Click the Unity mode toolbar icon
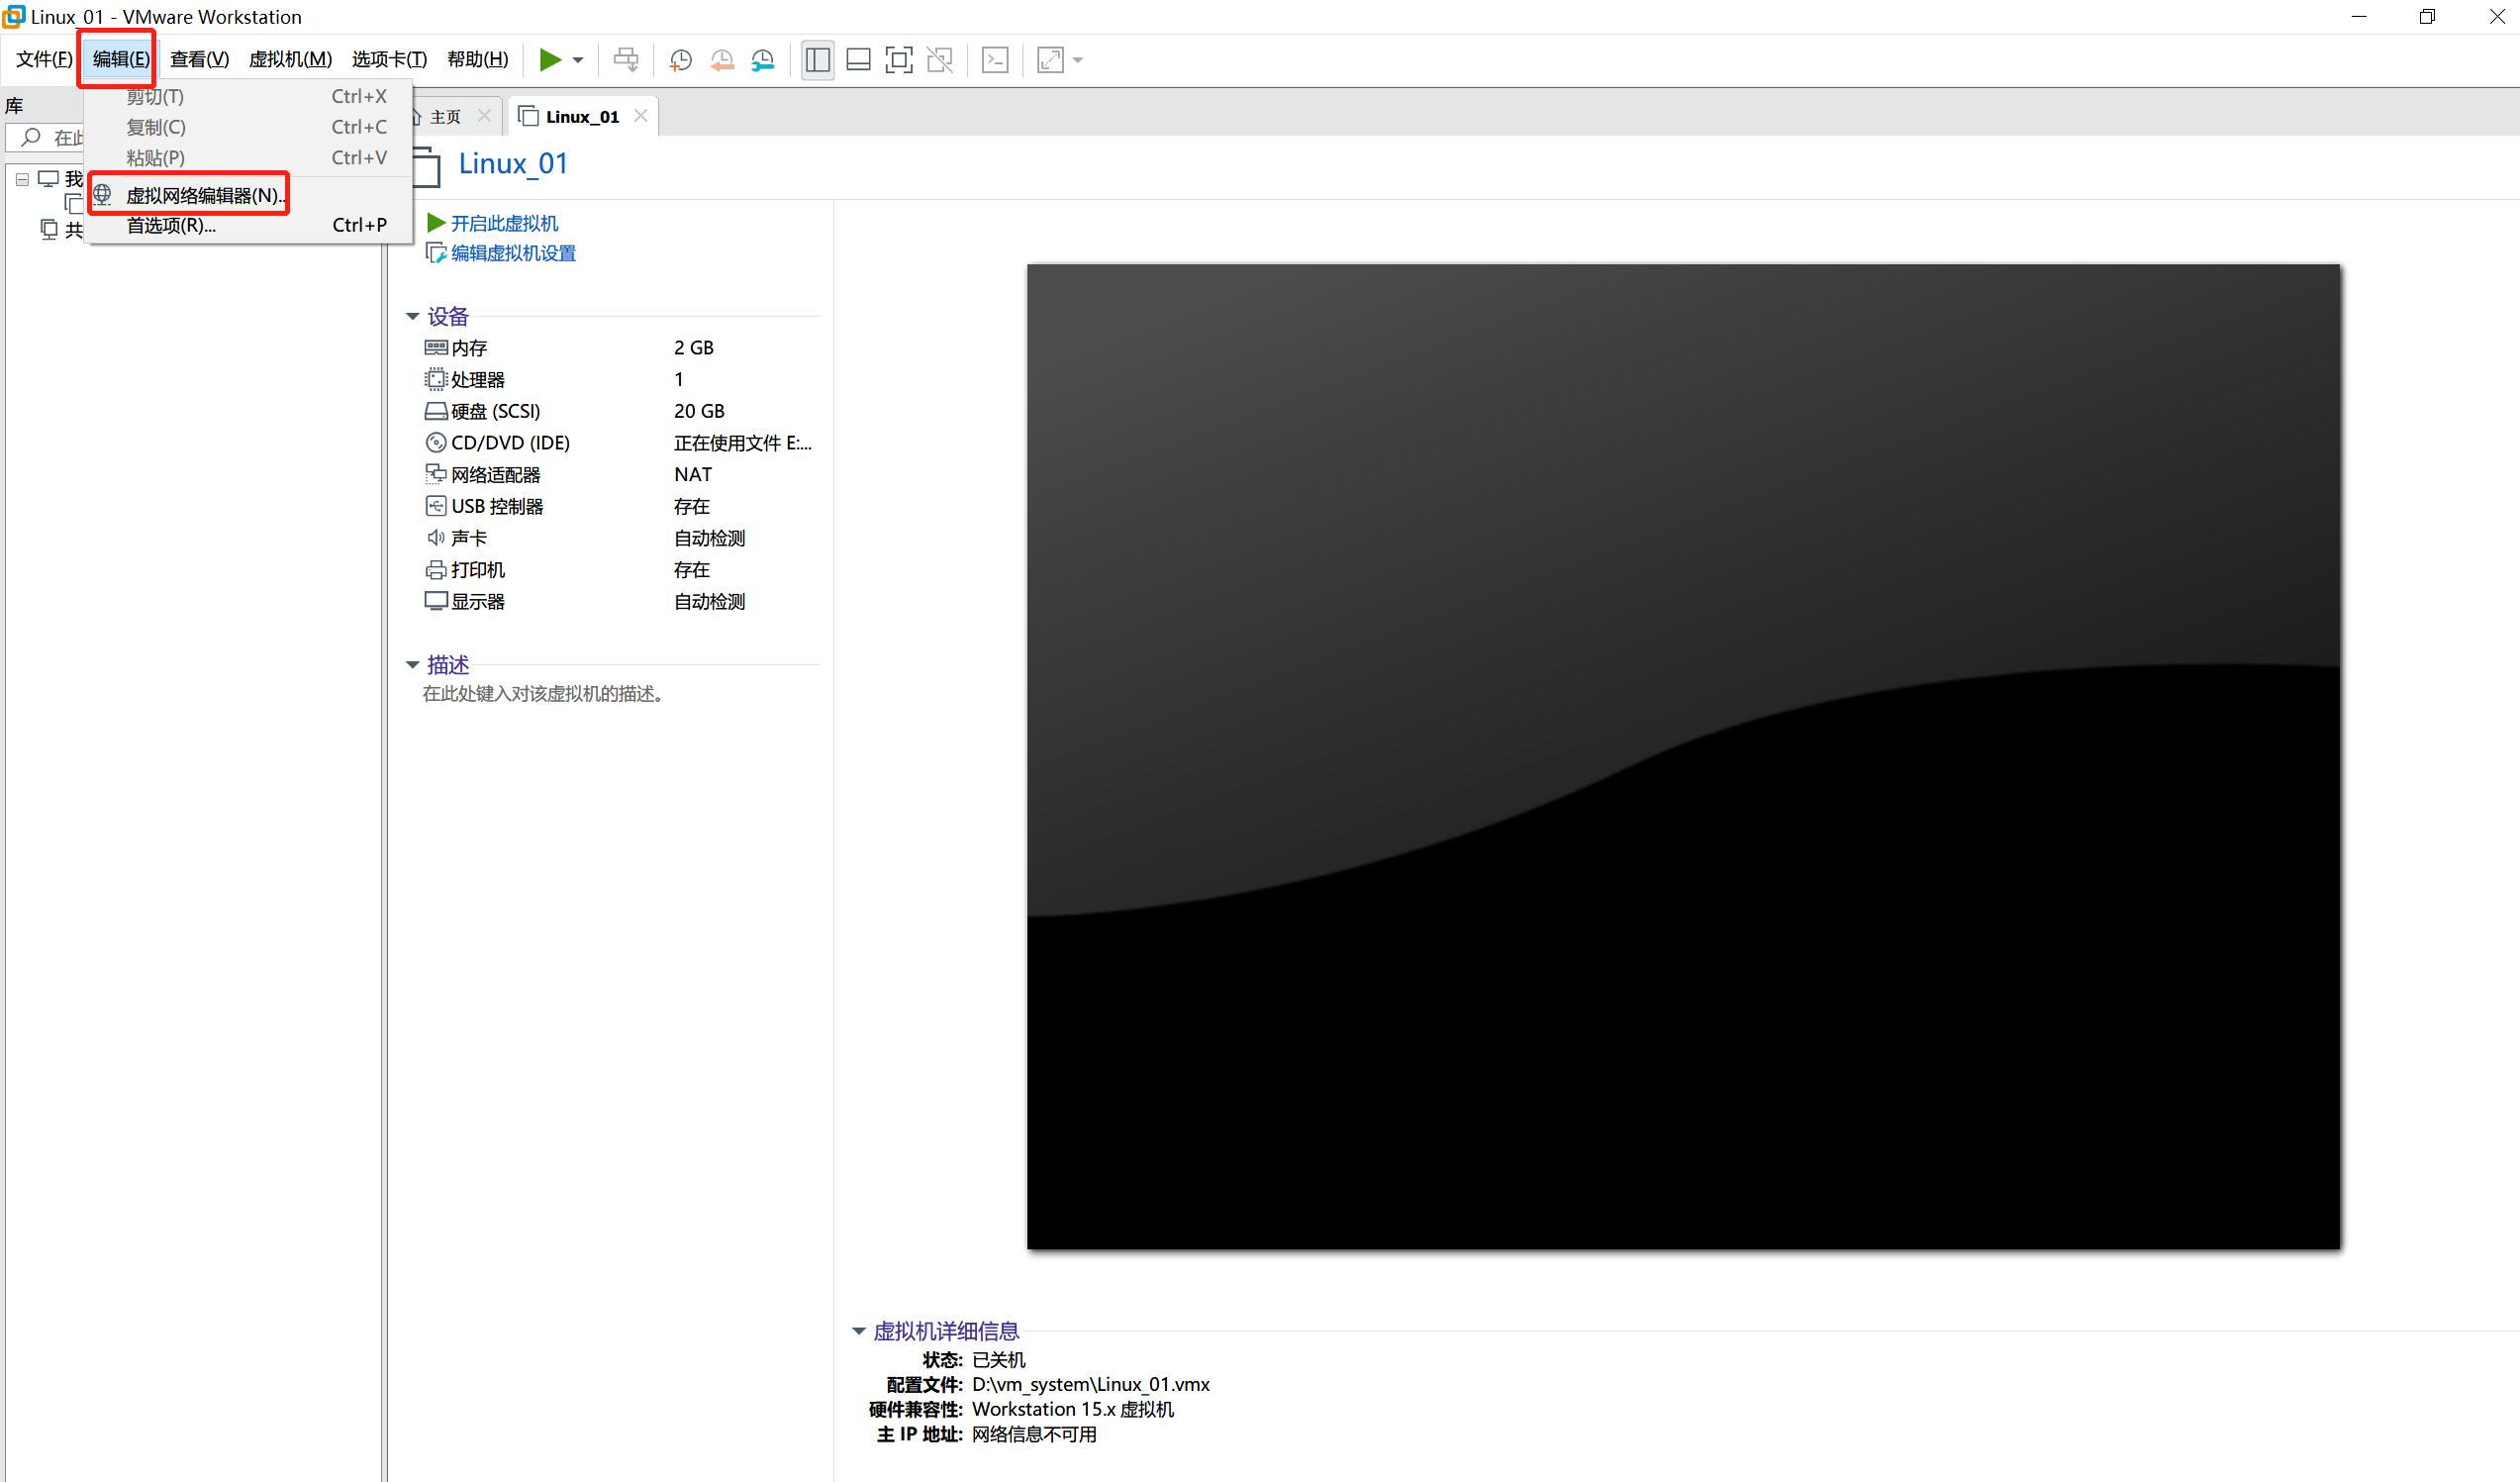Screen dimensions: 2520x1482 point(940,60)
